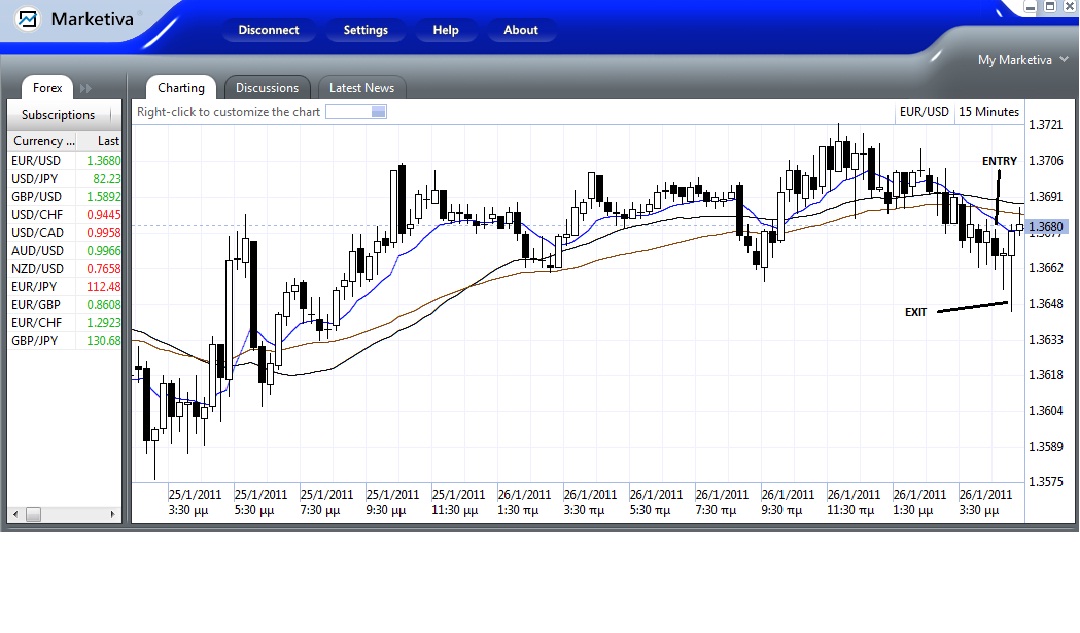Click the 1.3575 price axis label

tap(1046, 481)
